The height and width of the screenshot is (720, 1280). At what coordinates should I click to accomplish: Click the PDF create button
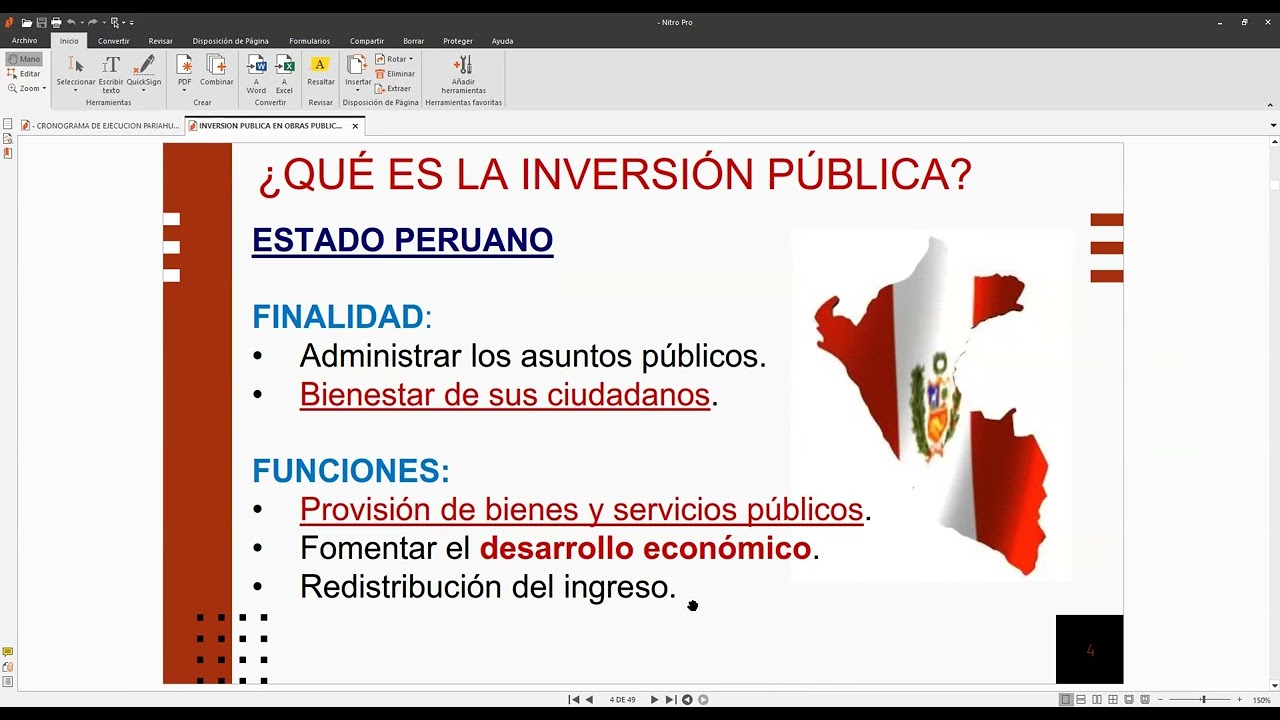tap(185, 75)
